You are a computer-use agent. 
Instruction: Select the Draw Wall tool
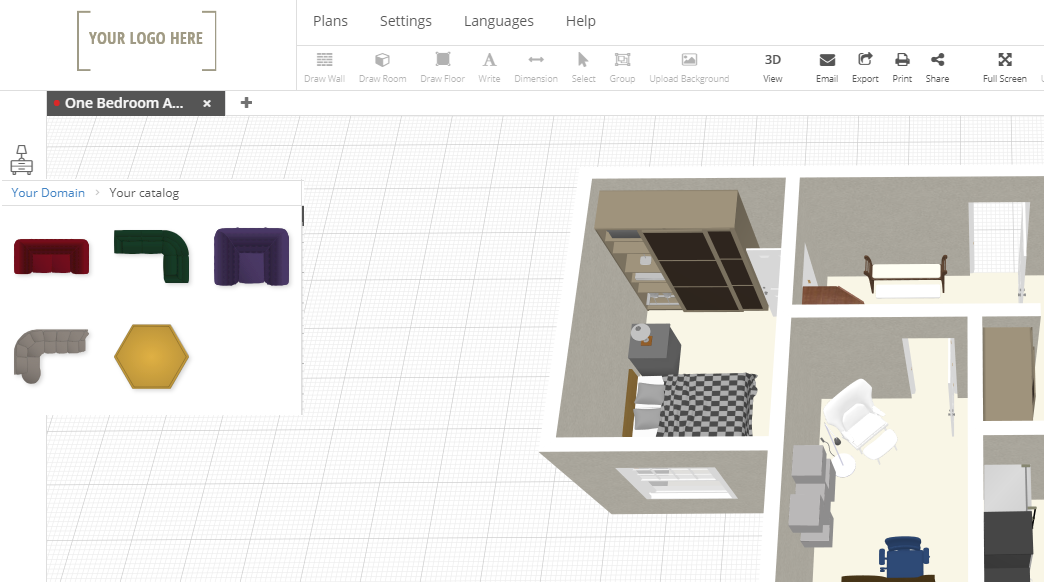click(x=323, y=67)
